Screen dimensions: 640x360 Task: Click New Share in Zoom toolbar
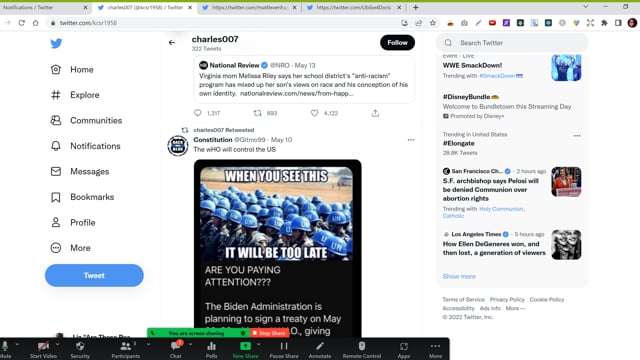[x=245, y=350]
